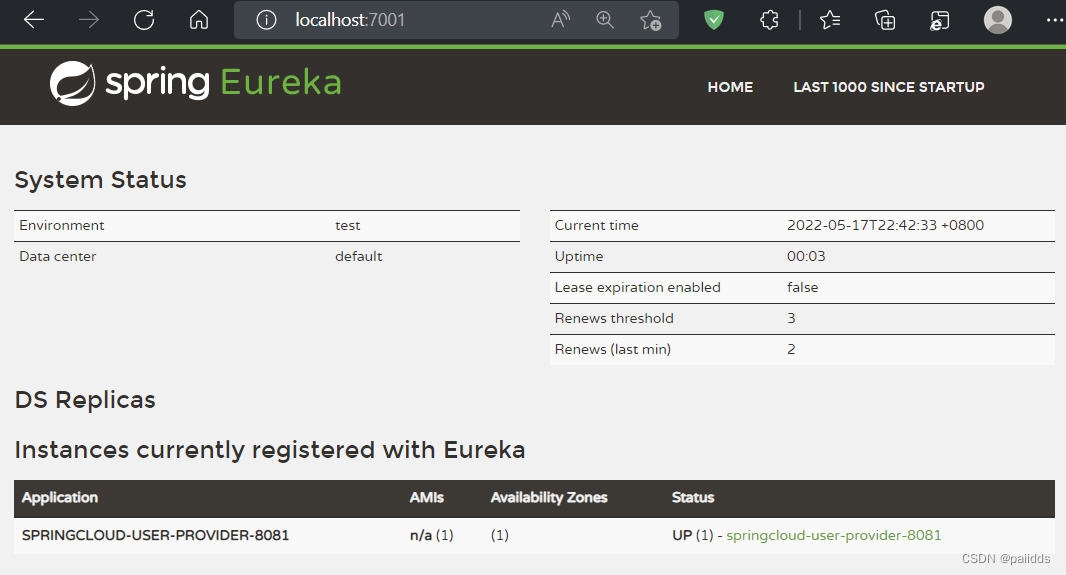Click the Spring Eureka logo
The width and height of the screenshot is (1066, 575).
pos(196,84)
